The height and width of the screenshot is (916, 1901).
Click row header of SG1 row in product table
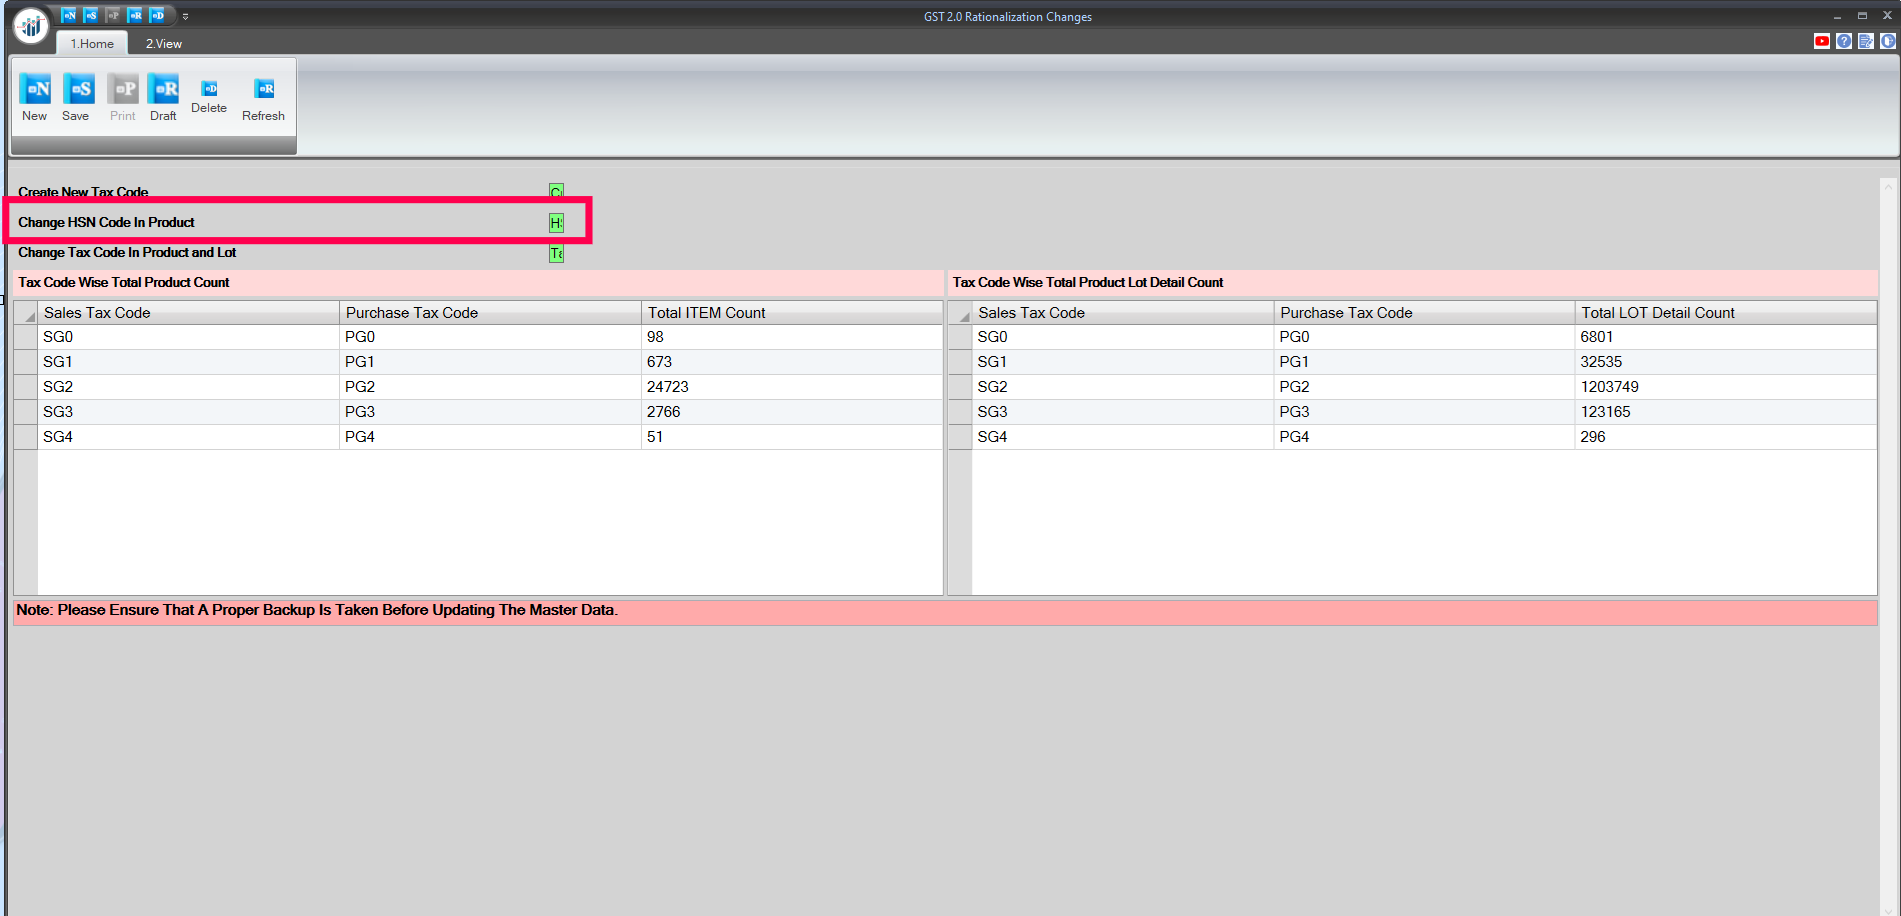click(x=26, y=362)
